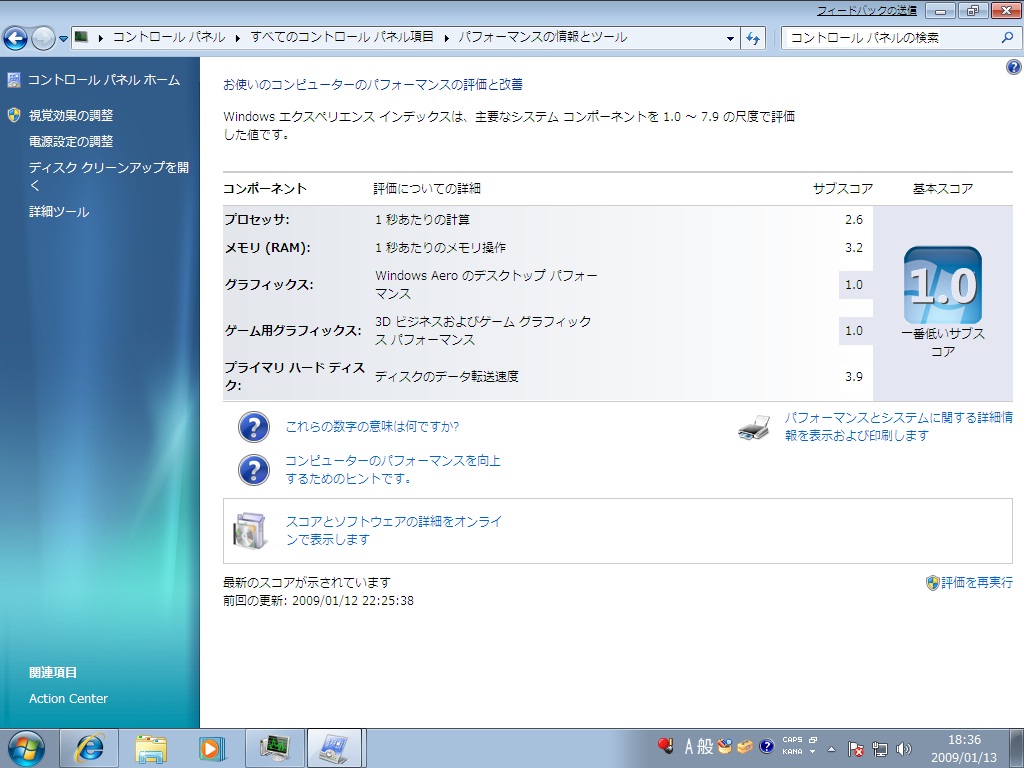
Task: Click 評価を再実行 to re-run assessment
Action: 977,582
